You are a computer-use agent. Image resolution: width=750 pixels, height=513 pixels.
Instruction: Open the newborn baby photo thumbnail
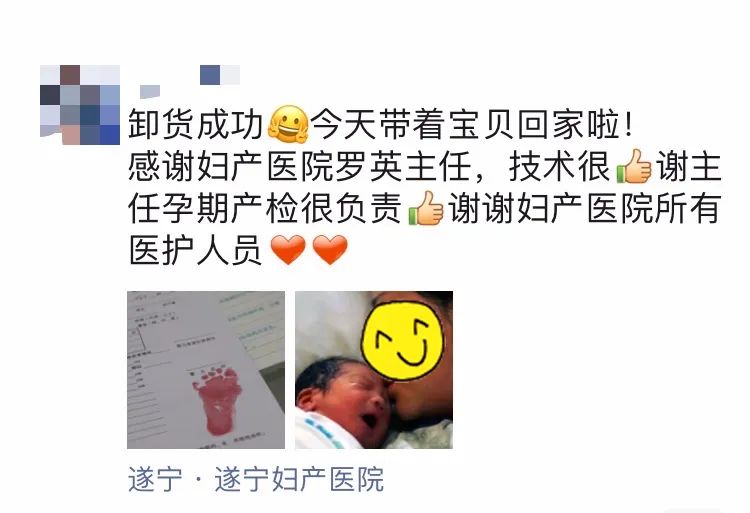tap(374, 370)
